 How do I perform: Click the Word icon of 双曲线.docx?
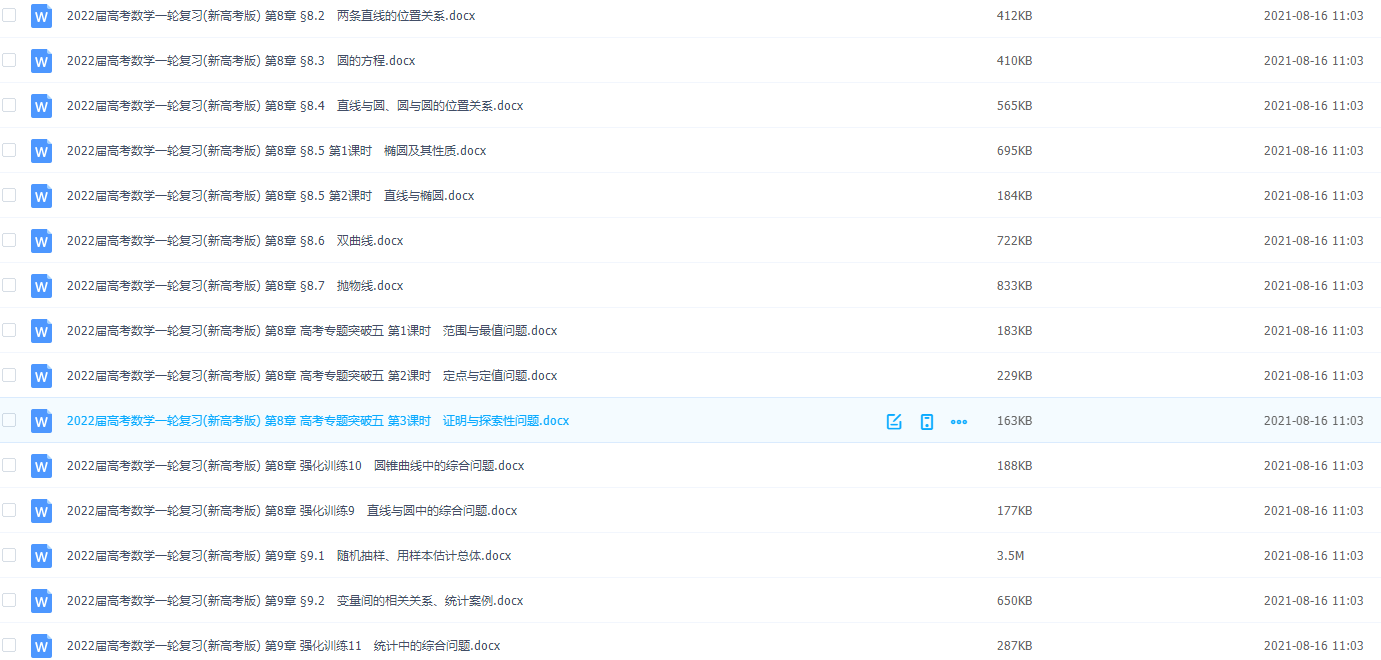click(41, 241)
